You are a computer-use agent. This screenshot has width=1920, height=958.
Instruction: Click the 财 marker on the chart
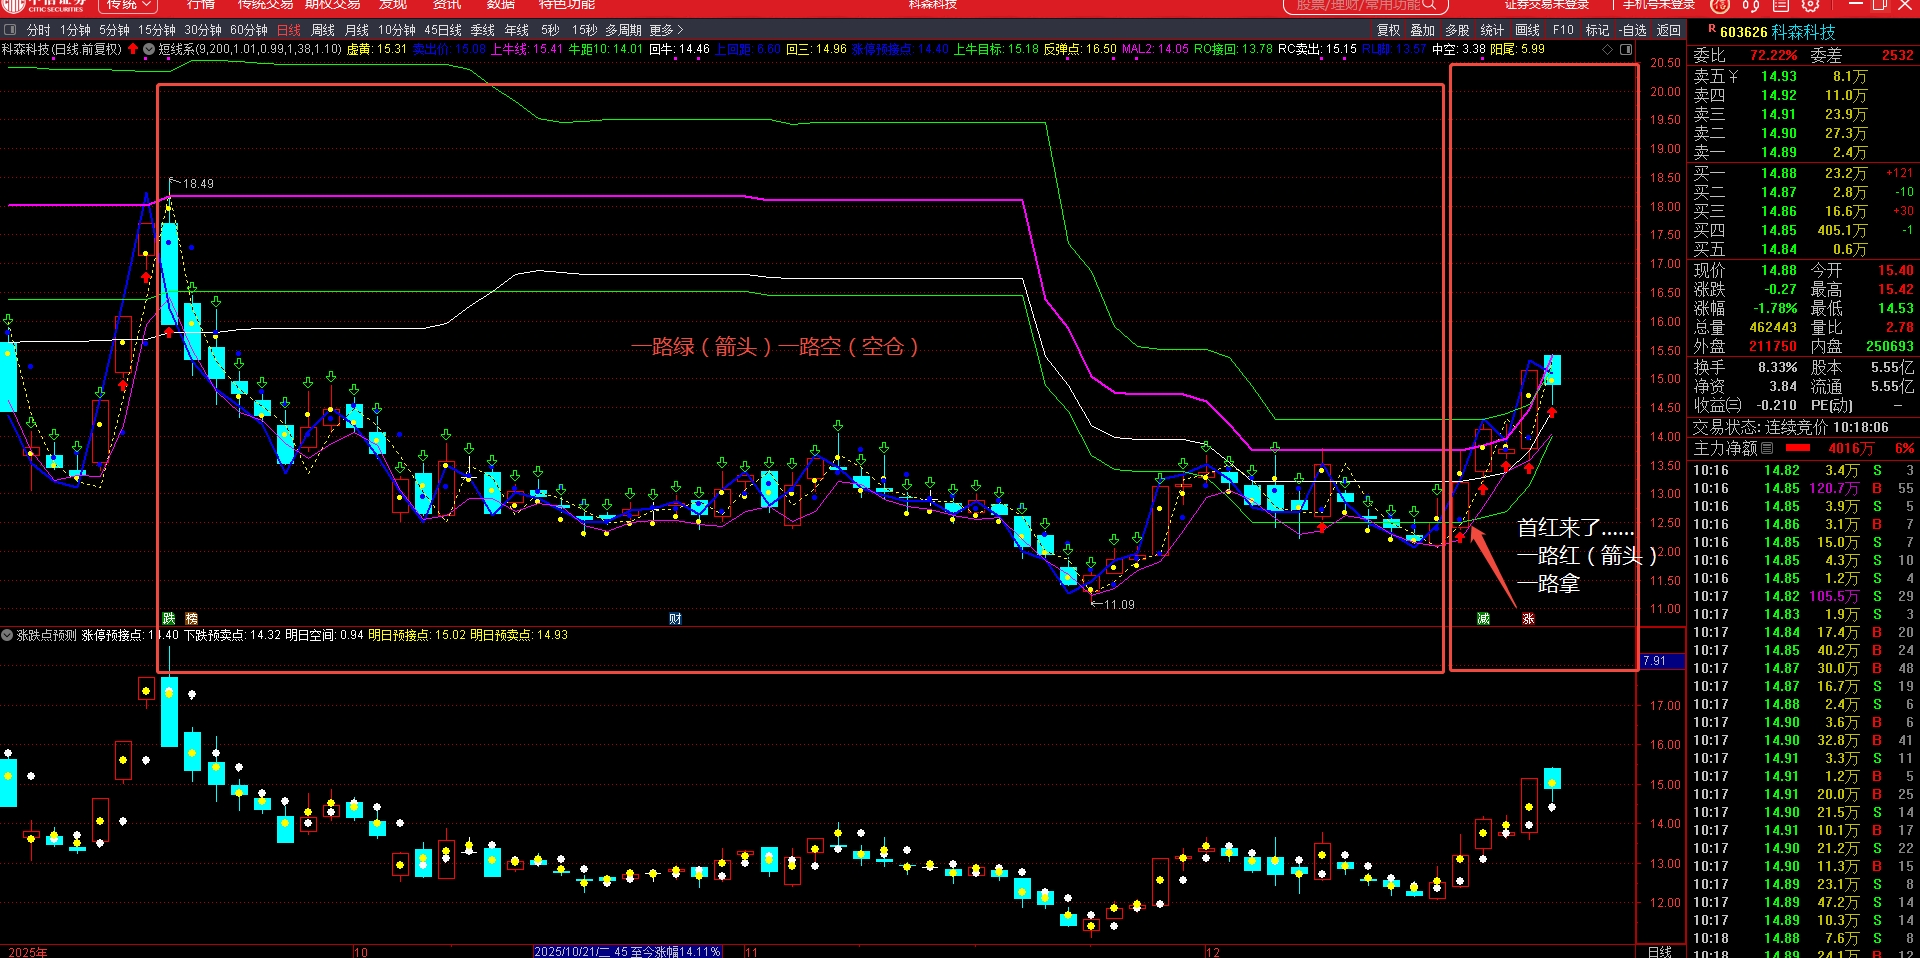point(675,619)
